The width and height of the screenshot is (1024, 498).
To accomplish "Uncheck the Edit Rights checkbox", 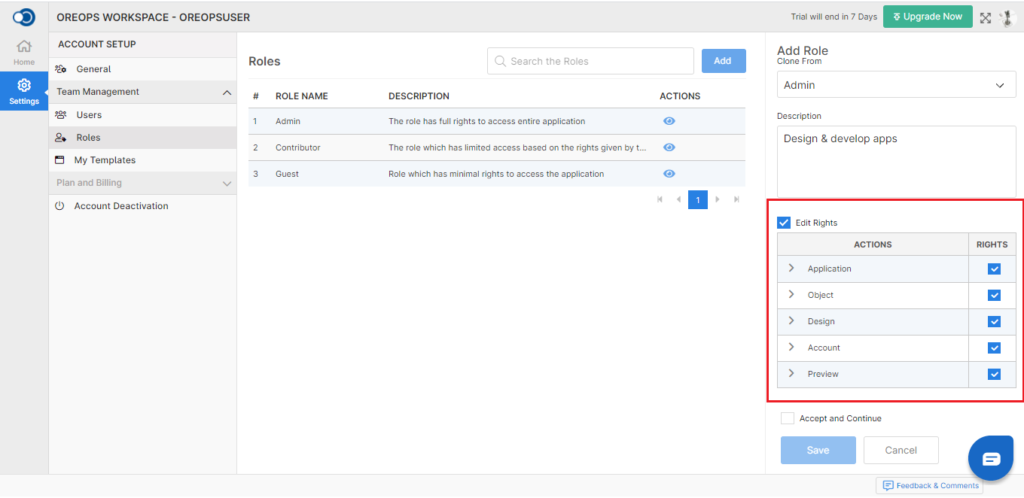I will (784, 223).
